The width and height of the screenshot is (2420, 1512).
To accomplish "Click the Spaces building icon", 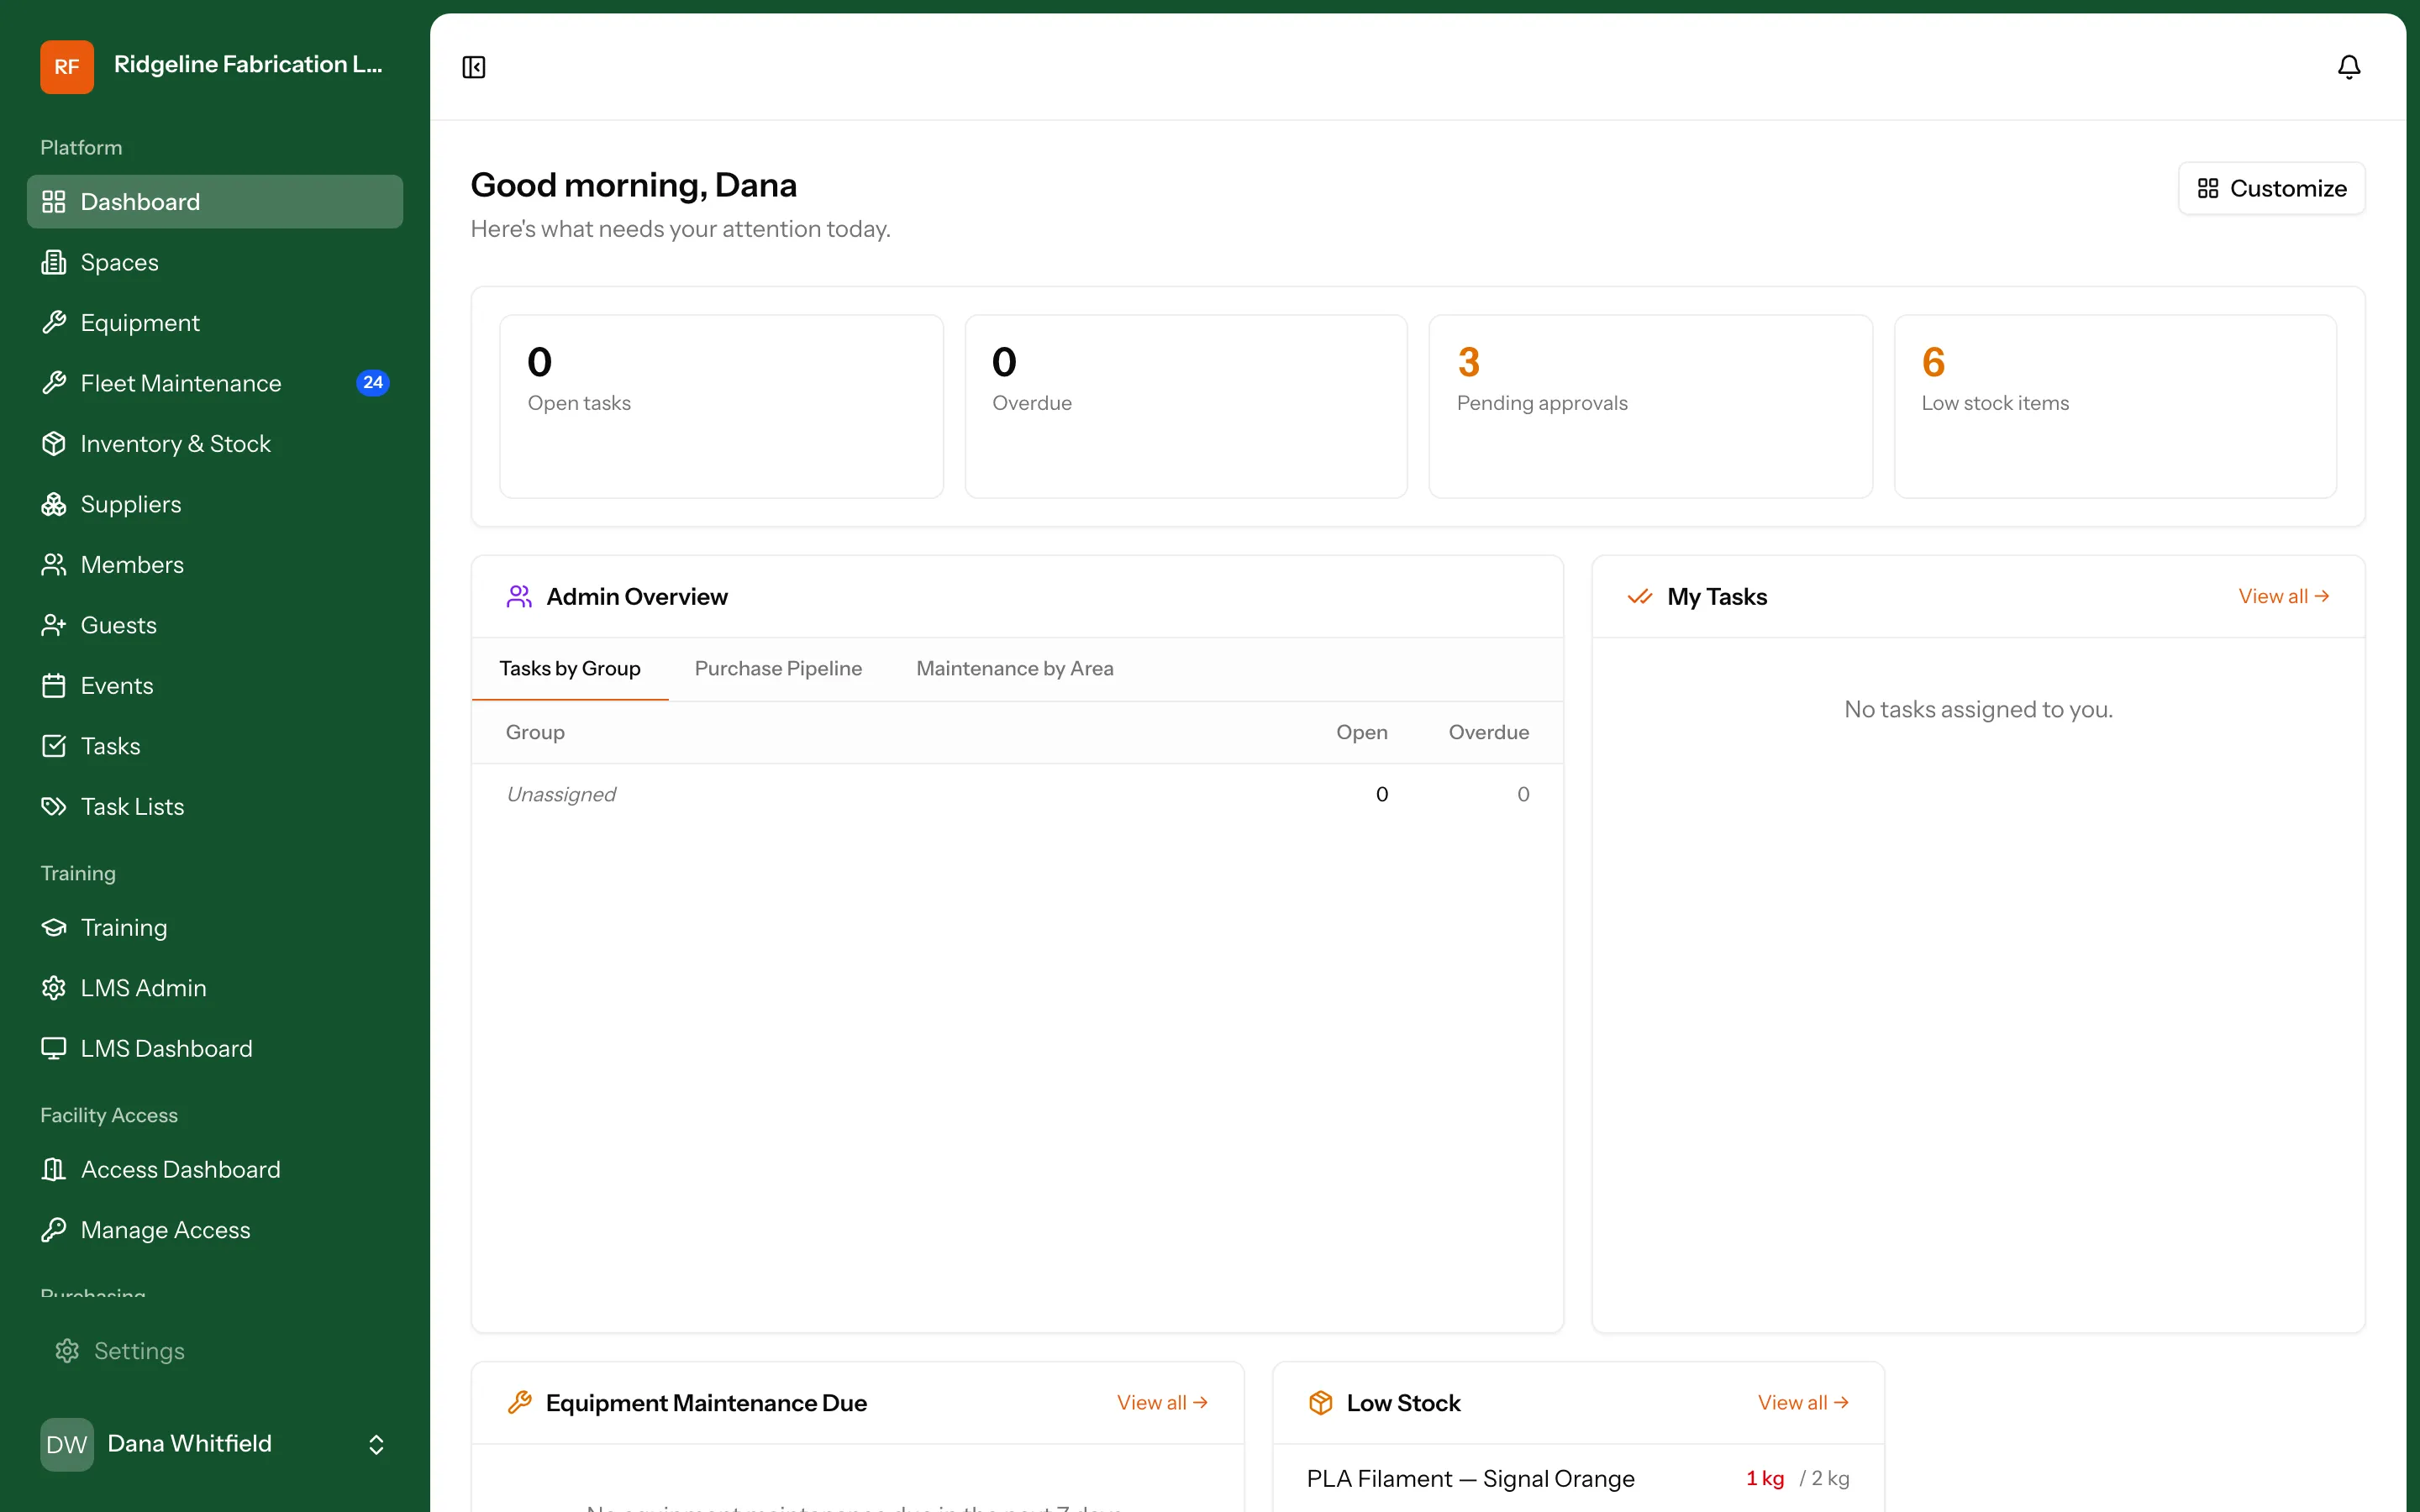I will pos(54,262).
